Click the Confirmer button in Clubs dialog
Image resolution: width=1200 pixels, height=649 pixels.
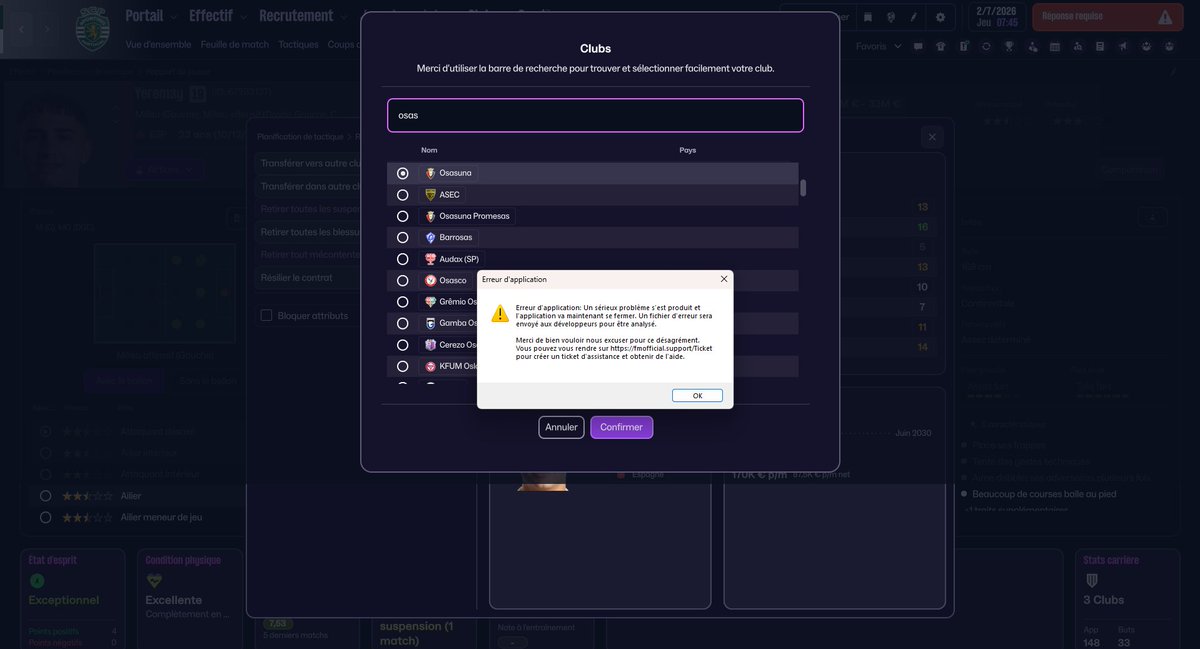(622, 427)
